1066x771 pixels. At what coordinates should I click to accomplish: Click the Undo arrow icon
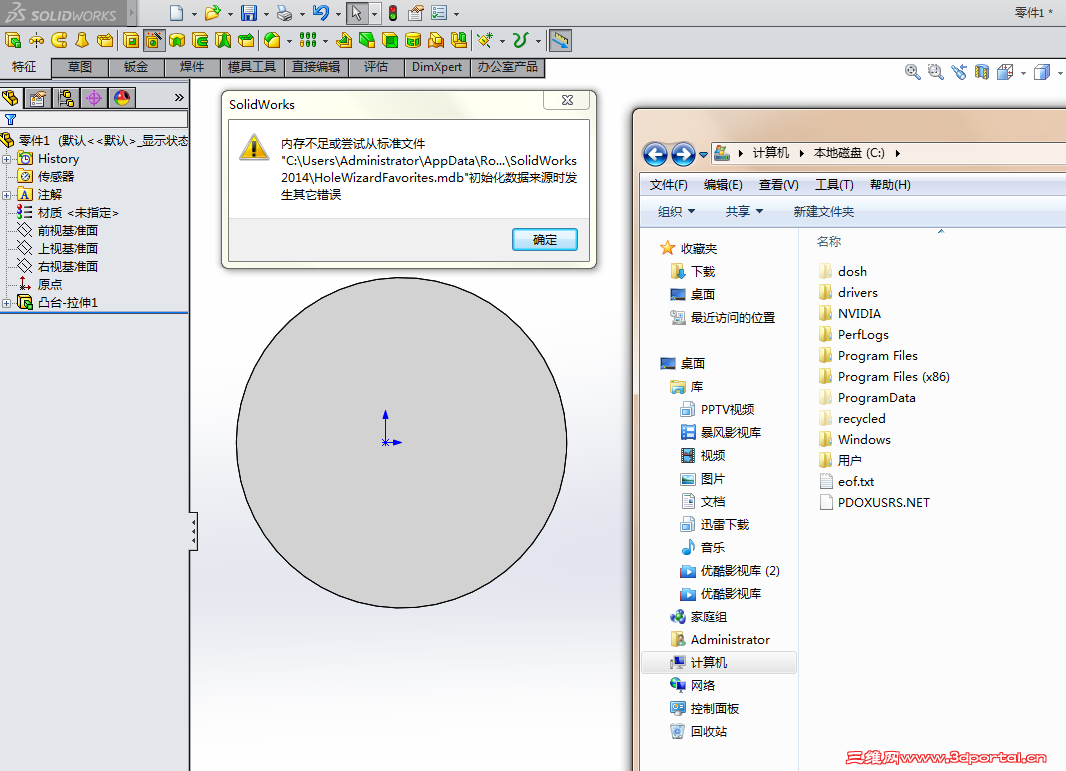tap(321, 13)
